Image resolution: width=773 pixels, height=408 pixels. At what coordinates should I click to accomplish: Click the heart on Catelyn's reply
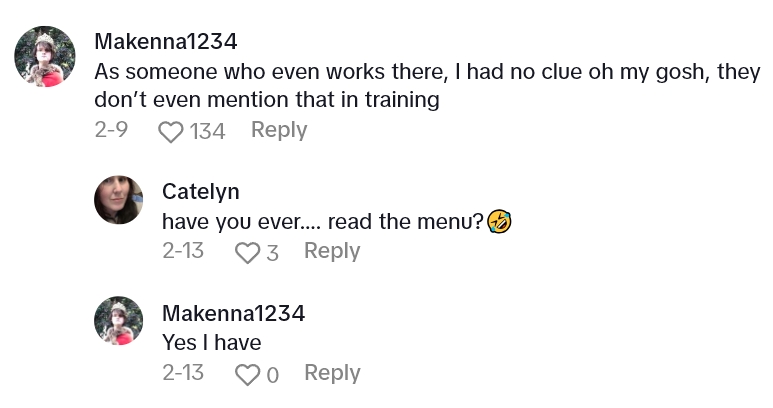[x=247, y=252]
